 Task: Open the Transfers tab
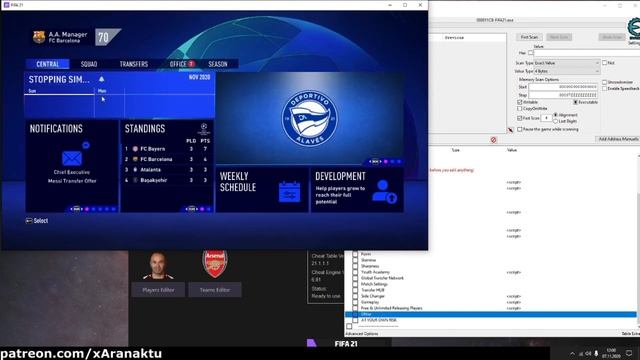click(133, 64)
